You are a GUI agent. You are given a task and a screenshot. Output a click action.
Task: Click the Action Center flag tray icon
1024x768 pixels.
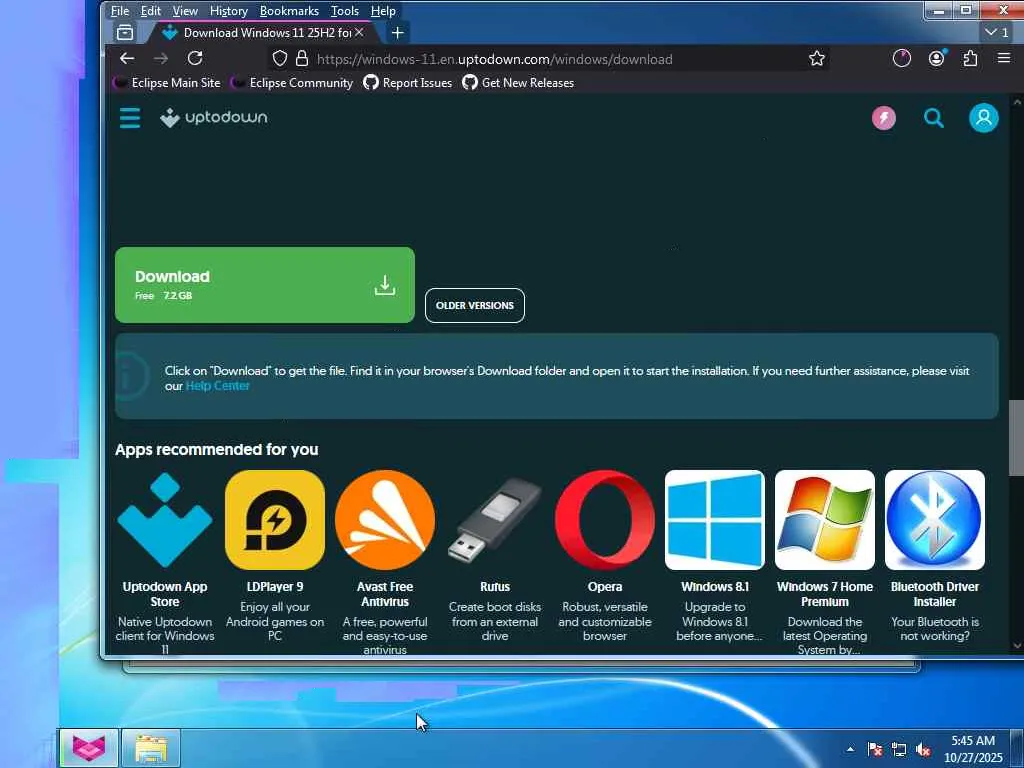point(875,750)
